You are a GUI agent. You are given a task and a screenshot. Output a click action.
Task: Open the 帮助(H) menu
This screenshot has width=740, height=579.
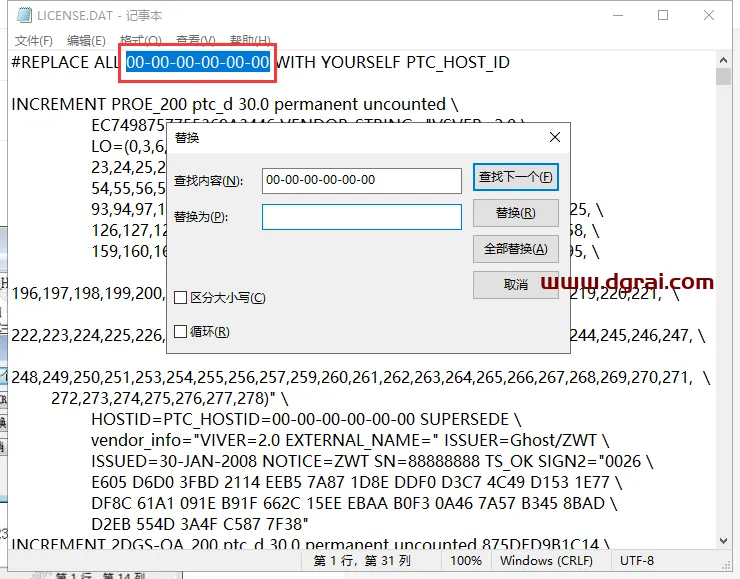250,41
